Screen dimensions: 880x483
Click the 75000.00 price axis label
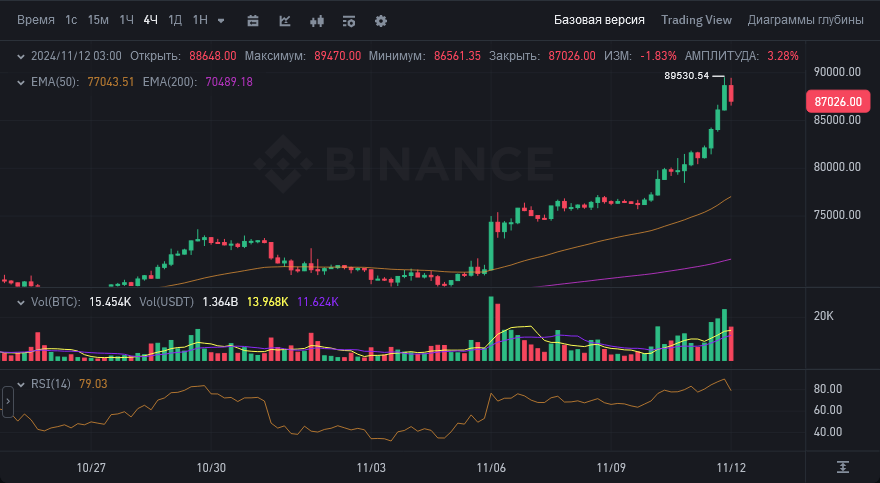pos(837,215)
